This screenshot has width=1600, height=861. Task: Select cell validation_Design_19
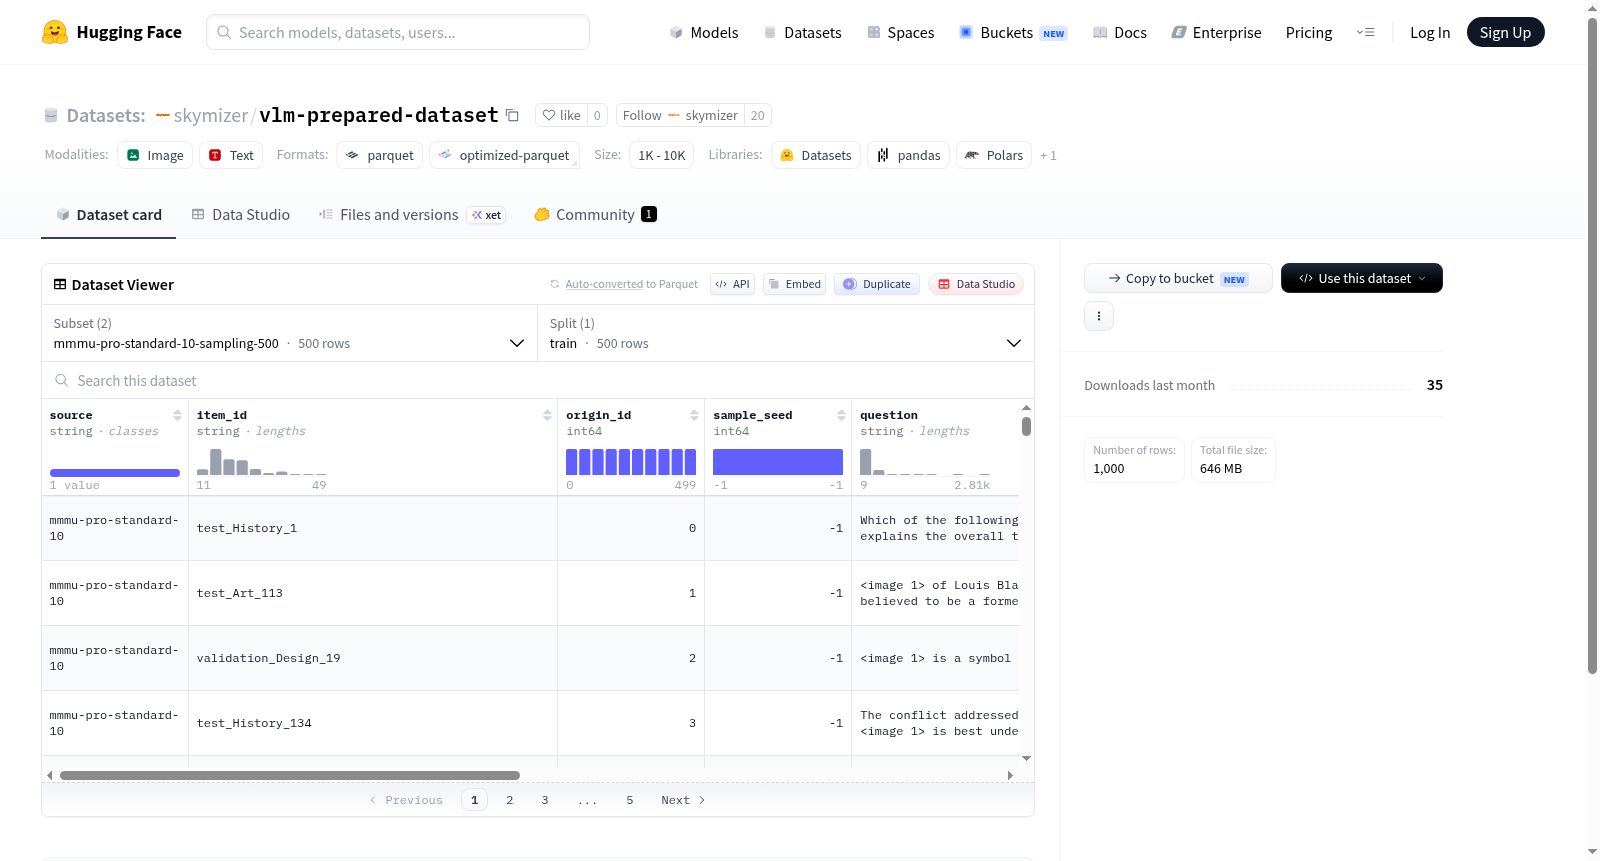click(373, 658)
